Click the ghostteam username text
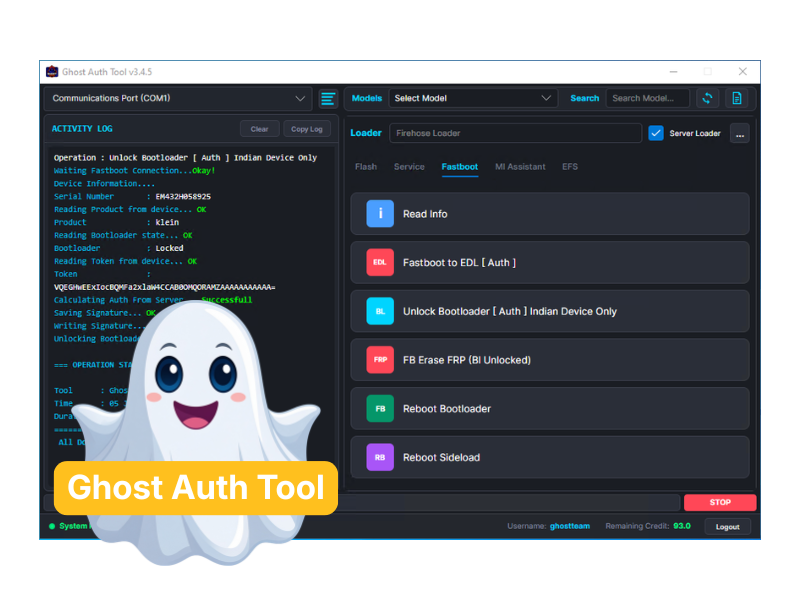This screenshot has height=600, width=800. point(569,526)
